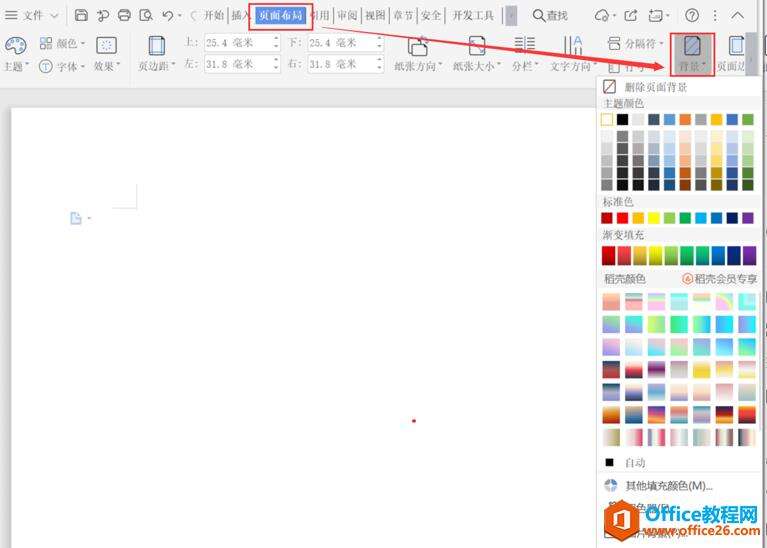The image size is (767, 548).
Task: Expand the 颜色 (Colors) dropdown
Action: [x=63, y=44]
